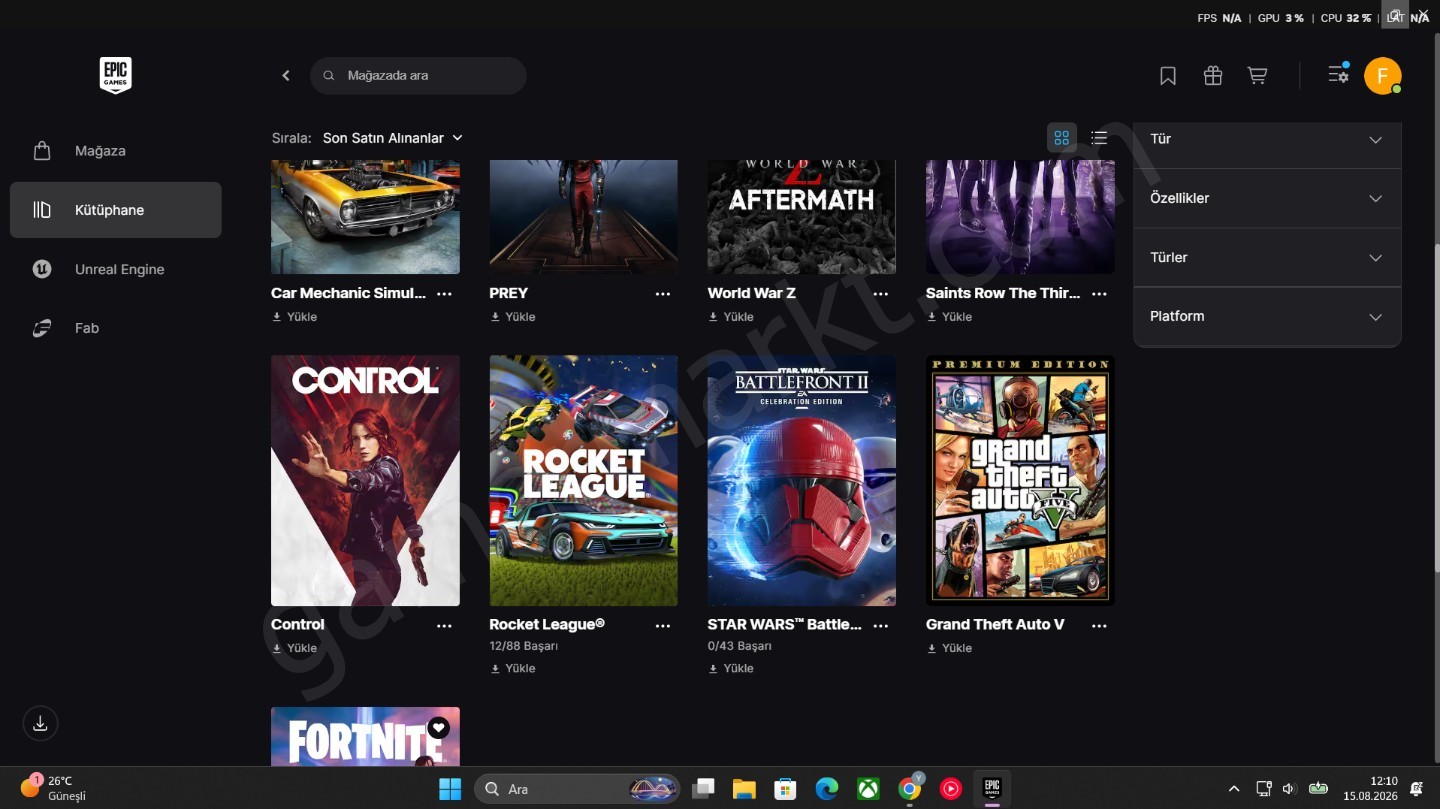Expand the Platform filter
1440x809 pixels.
(x=1267, y=317)
